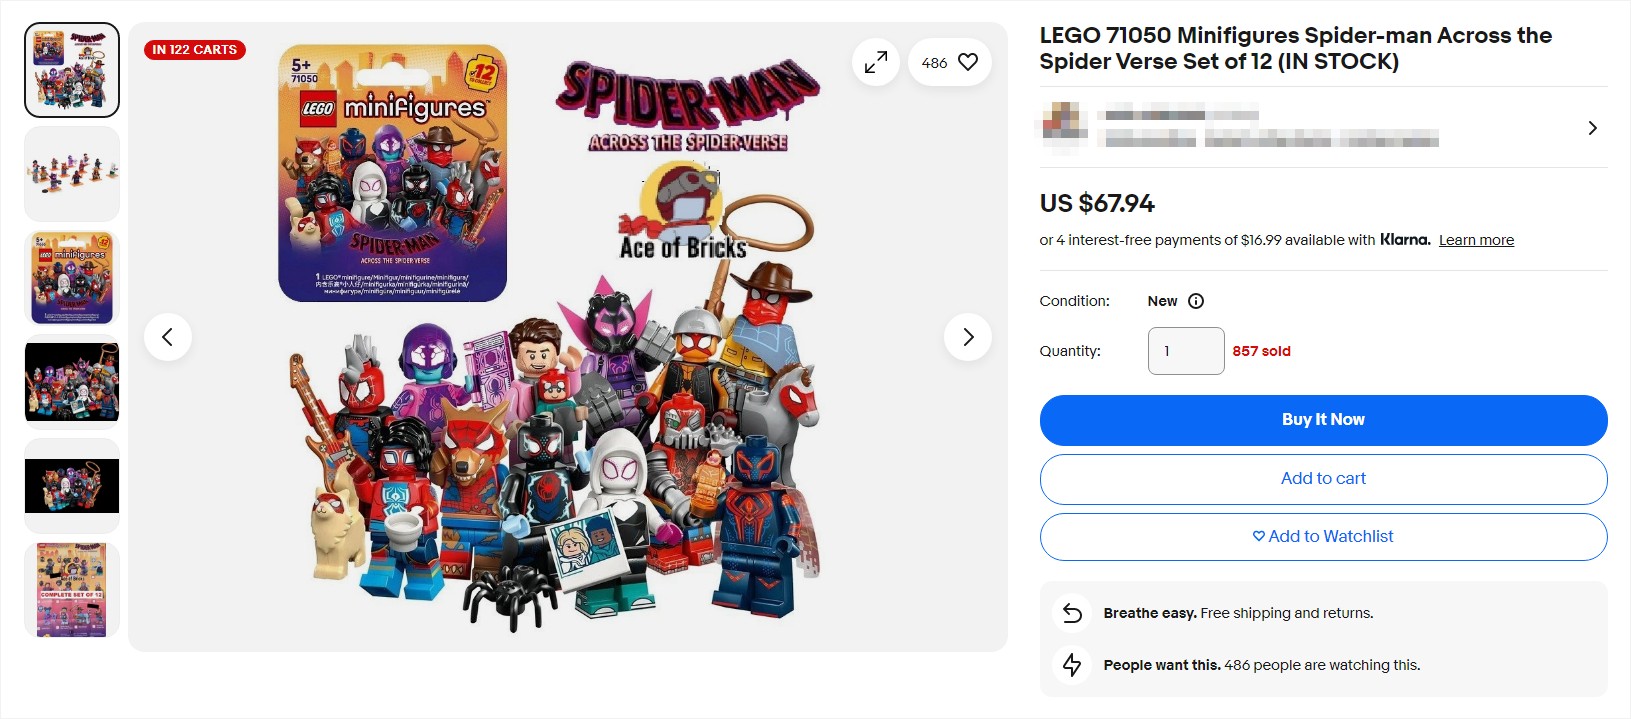Go back using the left gallery arrow
1631x719 pixels.
click(168, 337)
